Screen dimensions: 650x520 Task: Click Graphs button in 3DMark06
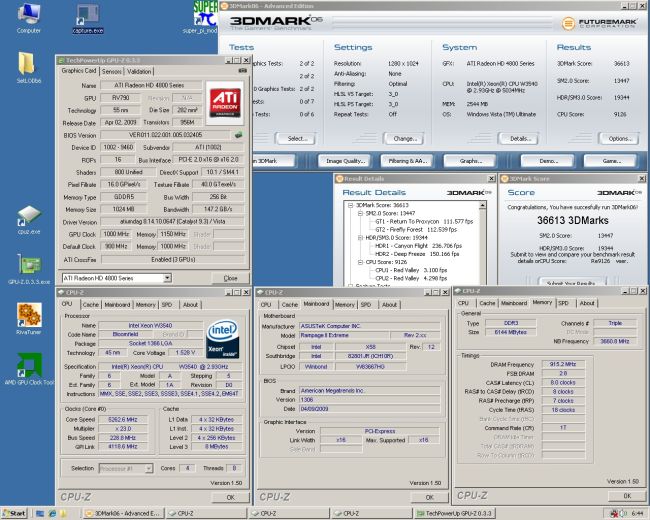click(x=470, y=161)
